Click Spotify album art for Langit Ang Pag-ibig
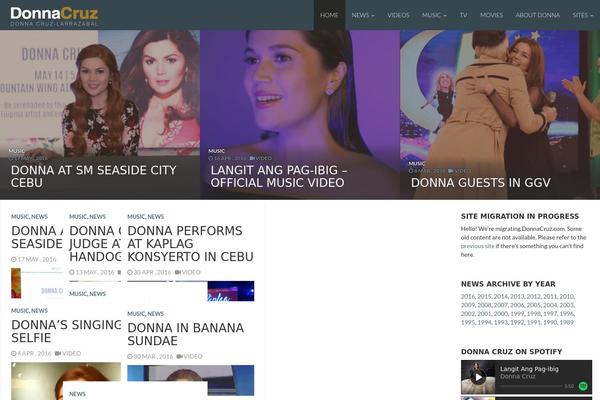The height and width of the screenshot is (400, 600). (x=478, y=377)
